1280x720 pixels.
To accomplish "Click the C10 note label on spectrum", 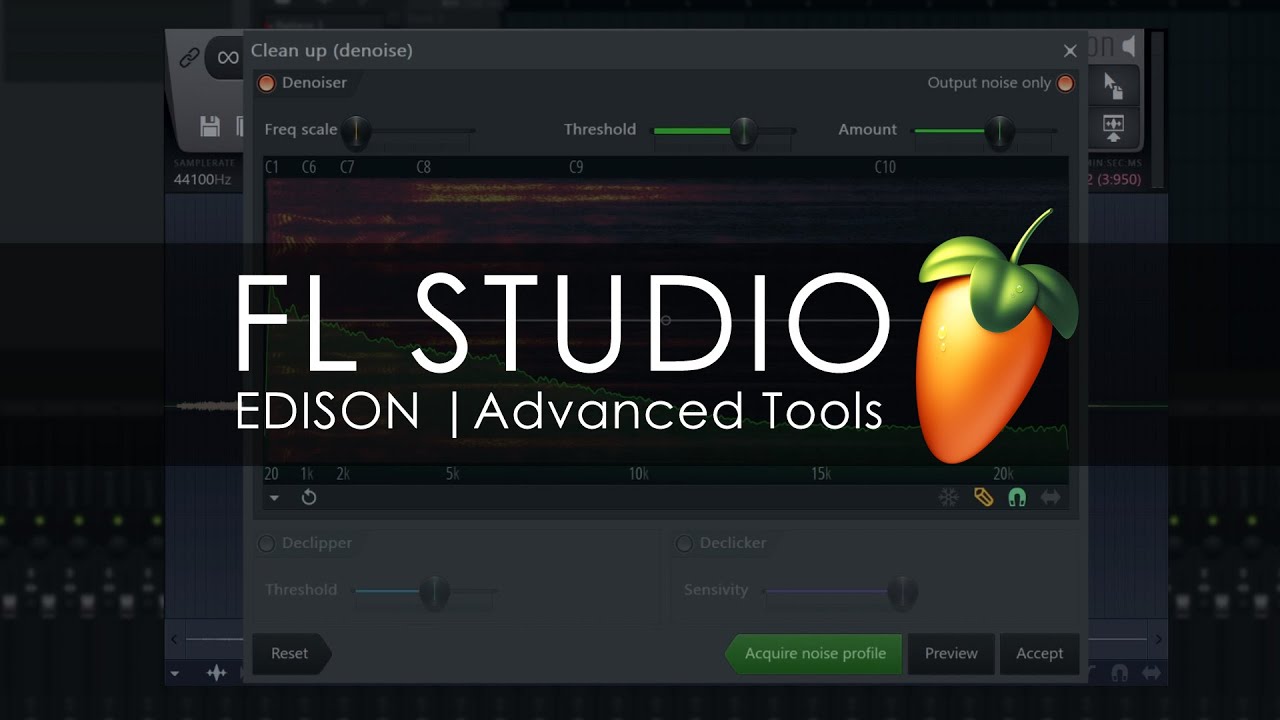I will point(885,167).
